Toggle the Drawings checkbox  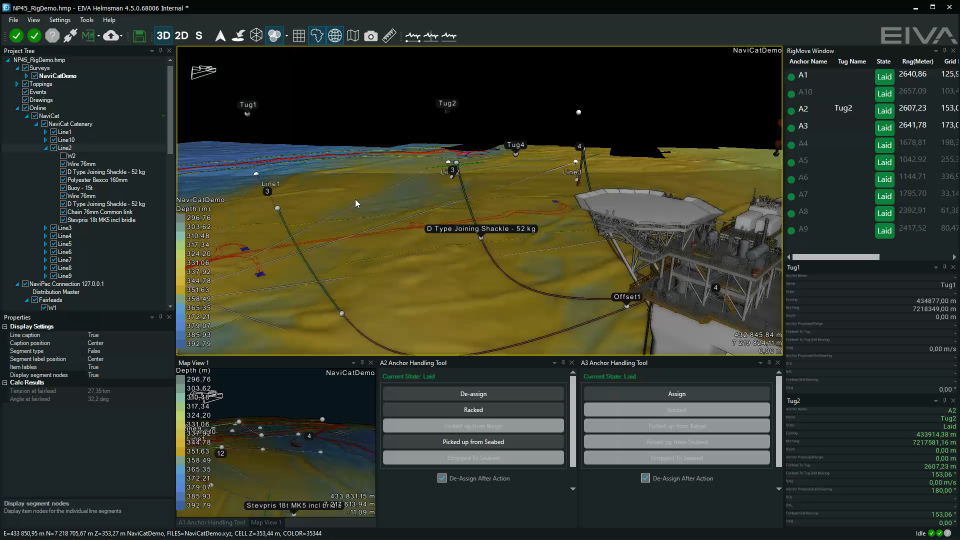tap(25, 100)
